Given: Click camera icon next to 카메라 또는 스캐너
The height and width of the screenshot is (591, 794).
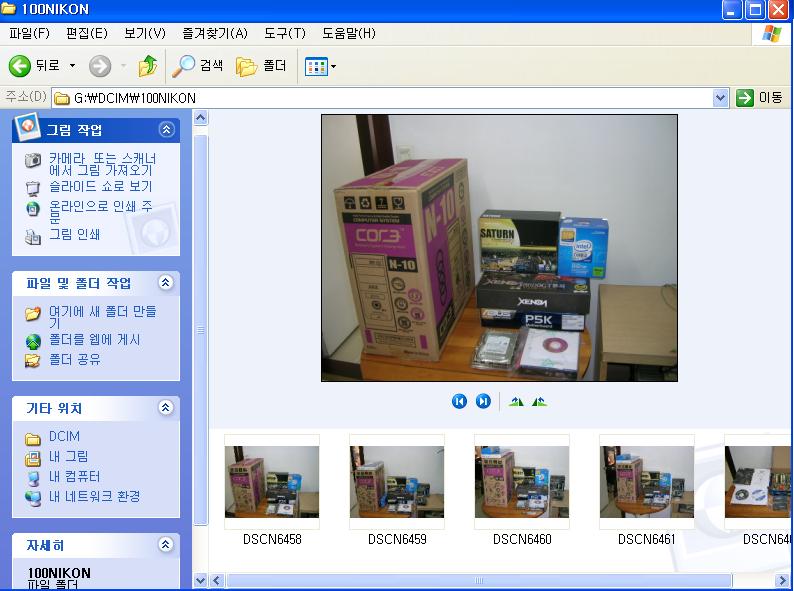Looking at the screenshot, I should pyautogui.click(x=33, y=161).
